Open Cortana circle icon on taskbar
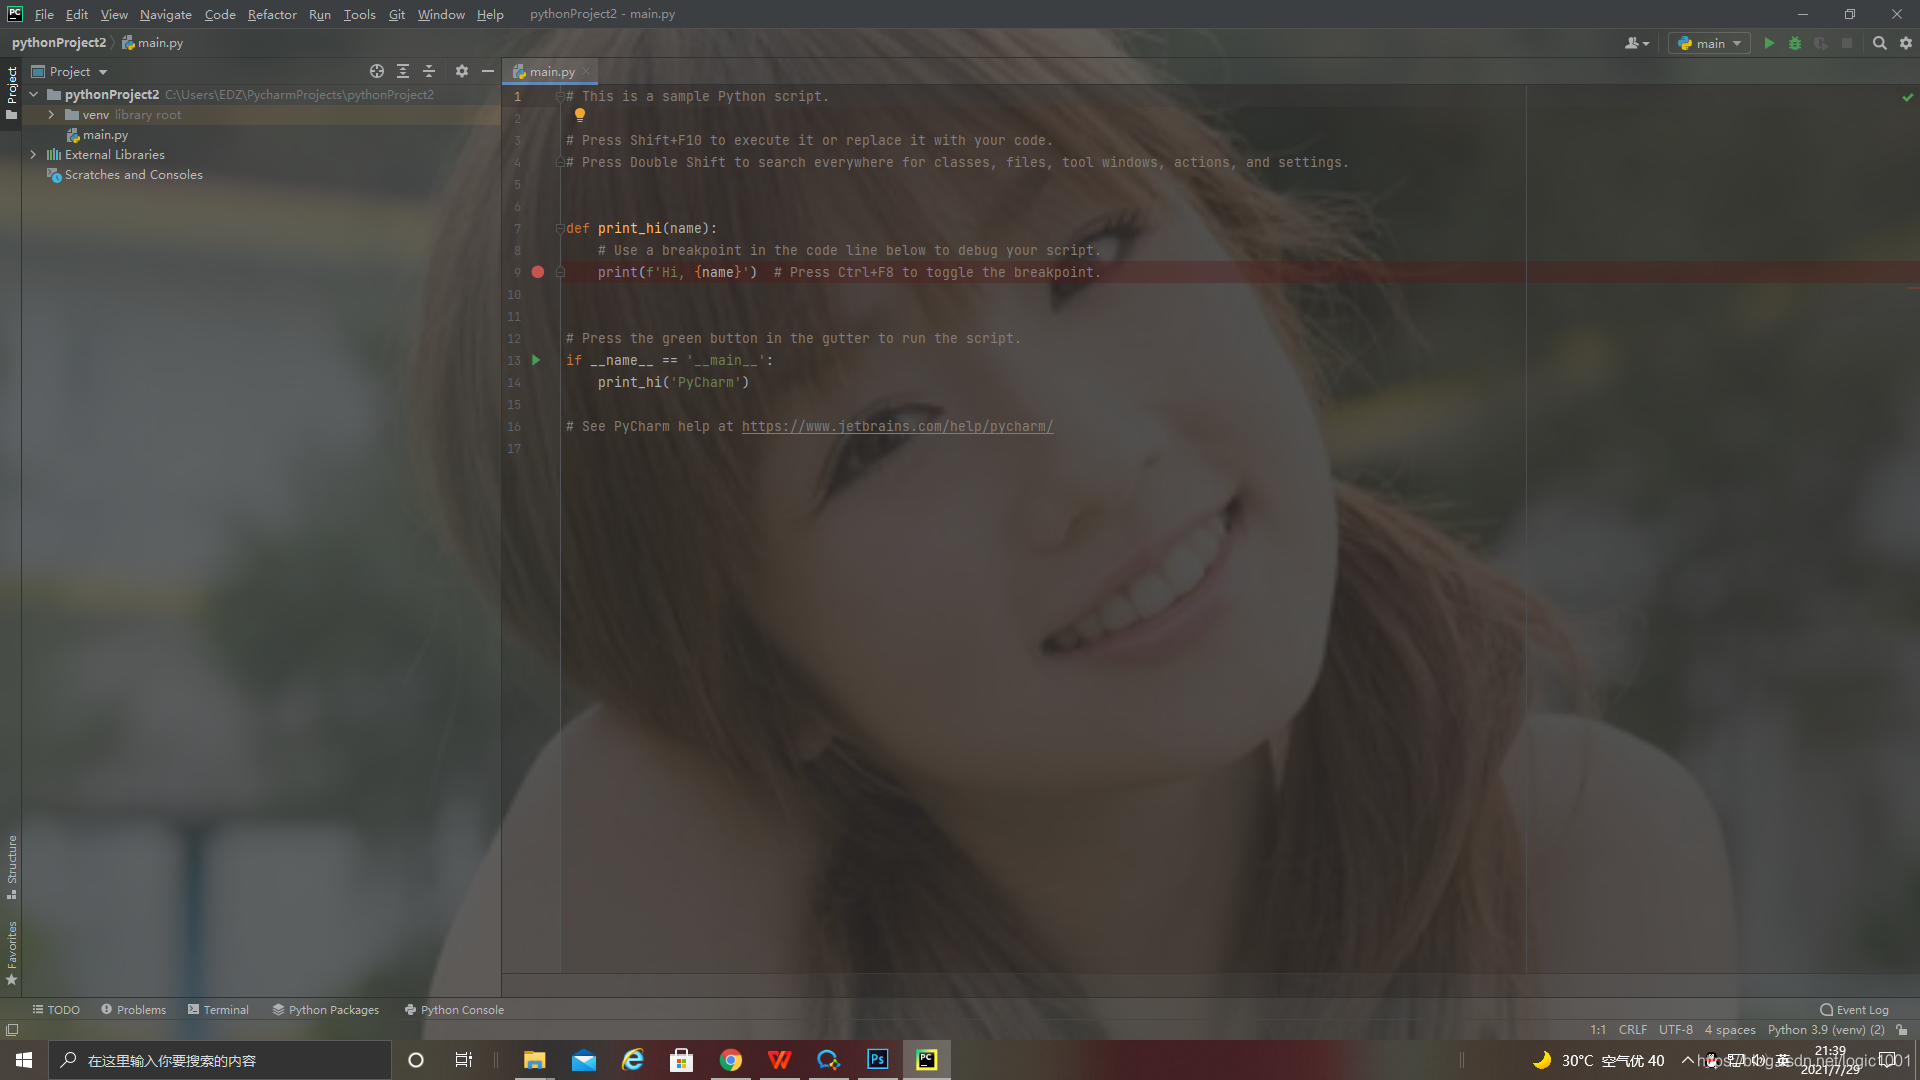 [x=416, y=1060]
